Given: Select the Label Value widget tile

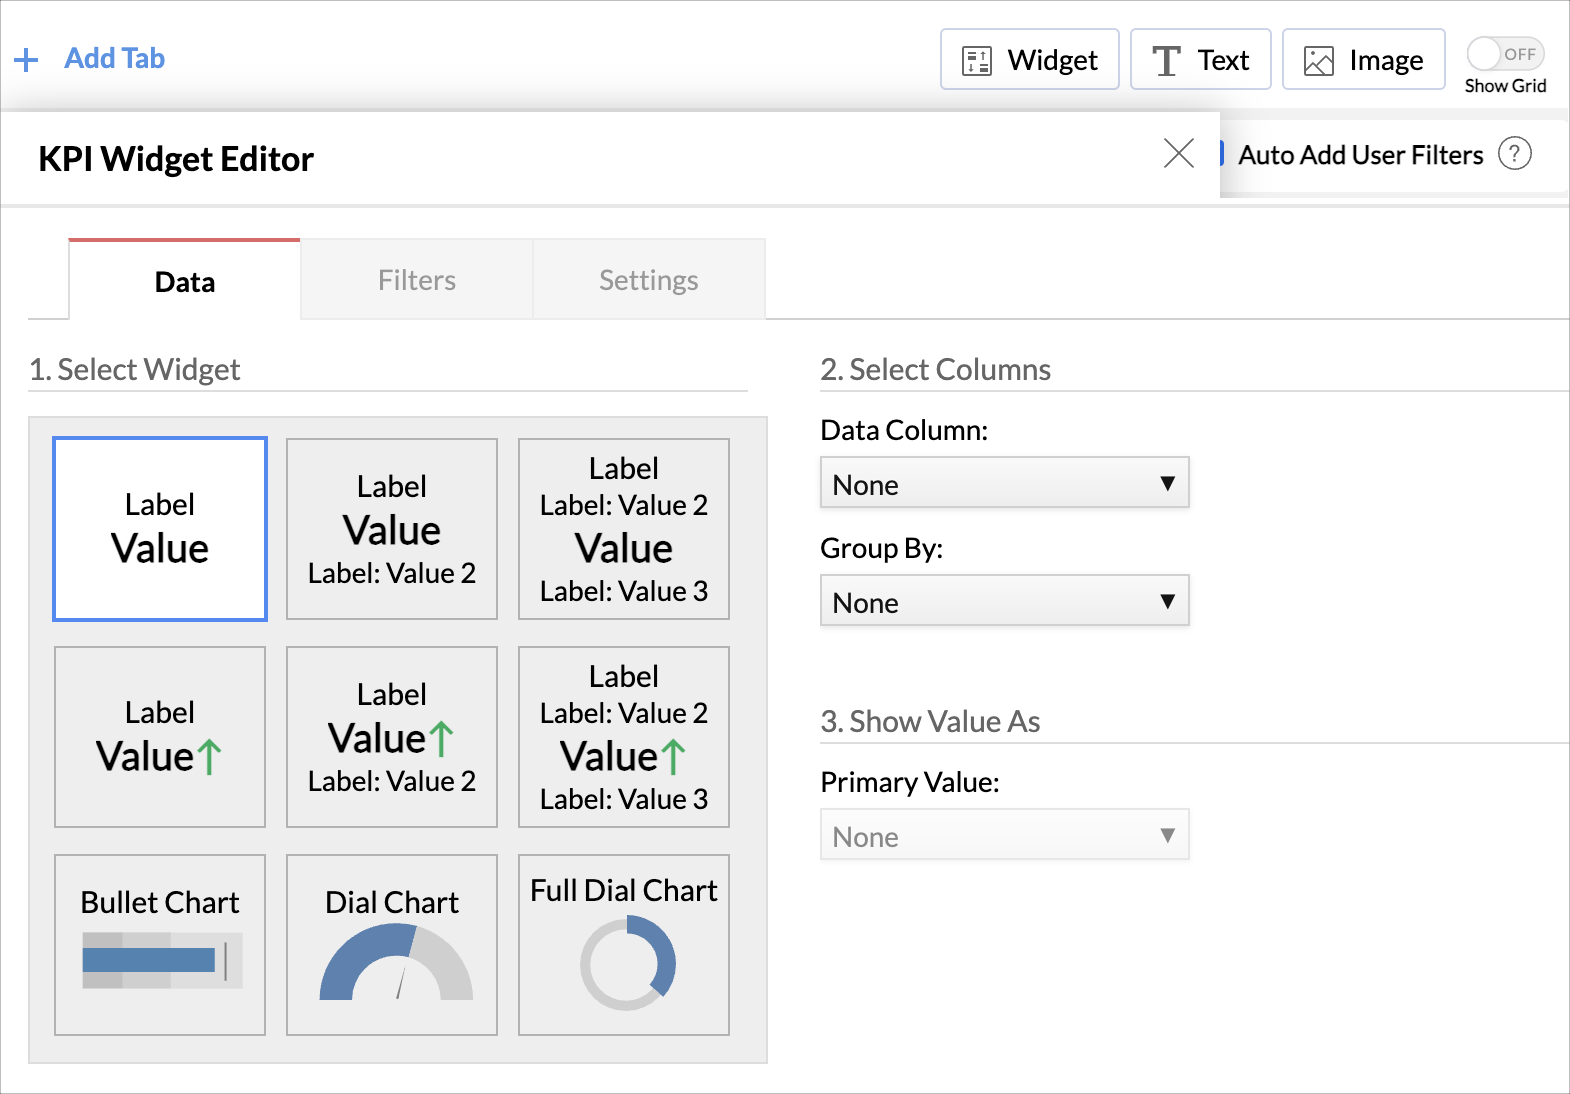Looking at the screenshot, I should [x=160, y=529].
